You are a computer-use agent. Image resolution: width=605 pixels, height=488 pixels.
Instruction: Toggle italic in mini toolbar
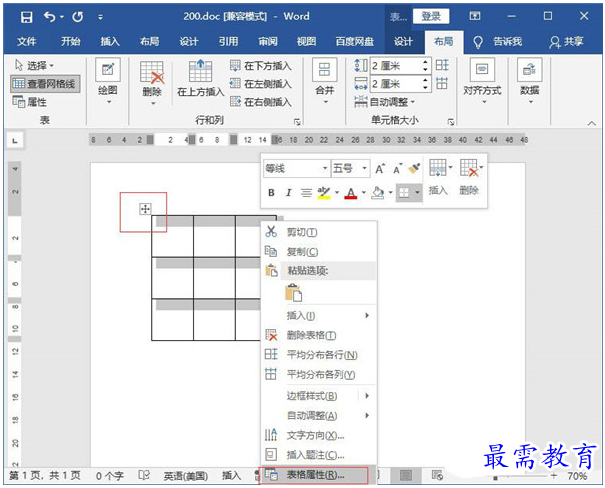(288, 192)
